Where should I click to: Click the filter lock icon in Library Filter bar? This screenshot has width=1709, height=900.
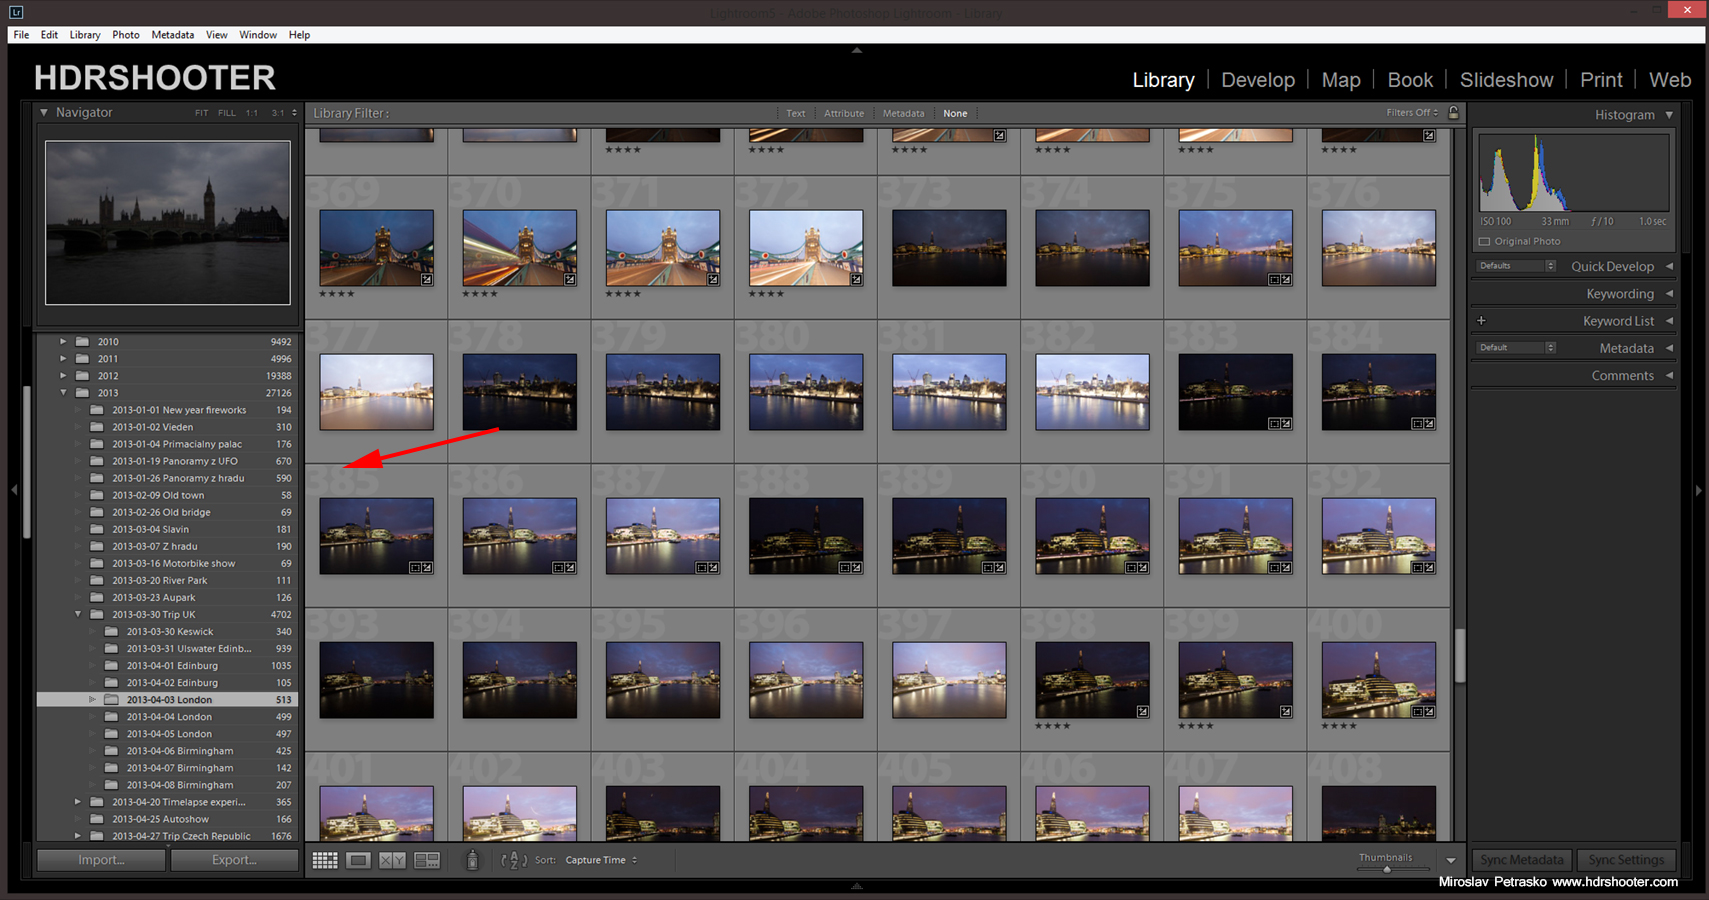(1453, 112)
